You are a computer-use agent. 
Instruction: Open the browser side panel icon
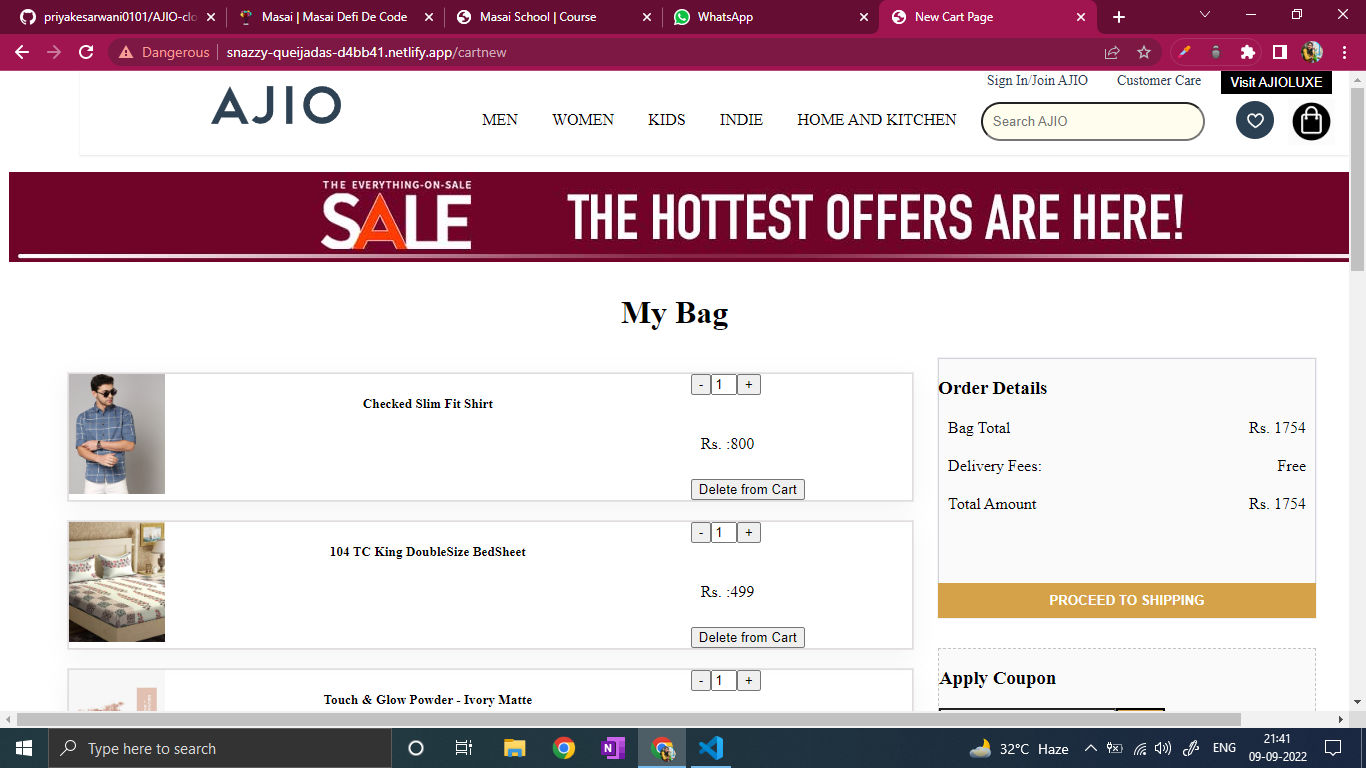[x=1281, y=52]
